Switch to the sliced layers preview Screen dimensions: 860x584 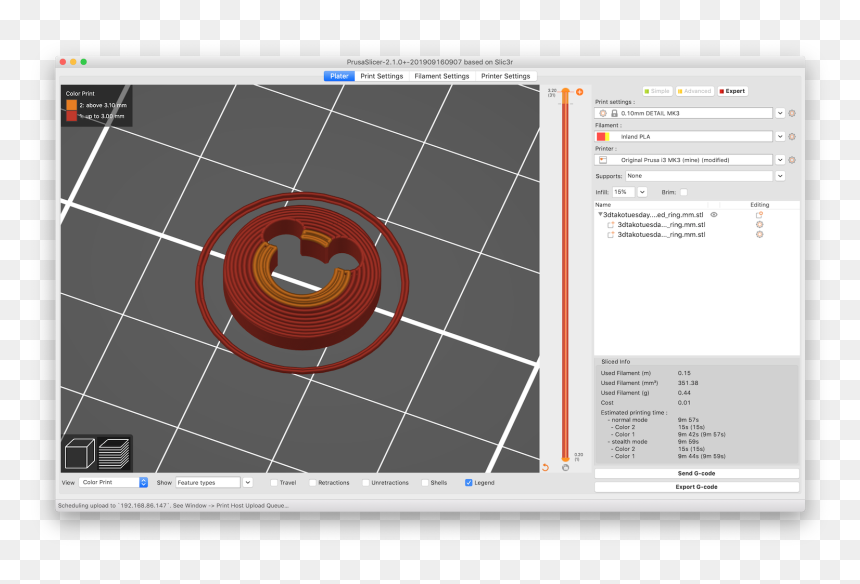point(114,453)
